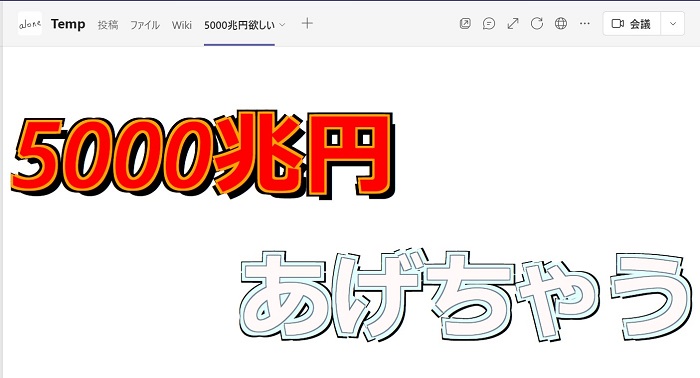Open the 投稿 tab
Screen dimensions: 700x378
click(108, 25)
